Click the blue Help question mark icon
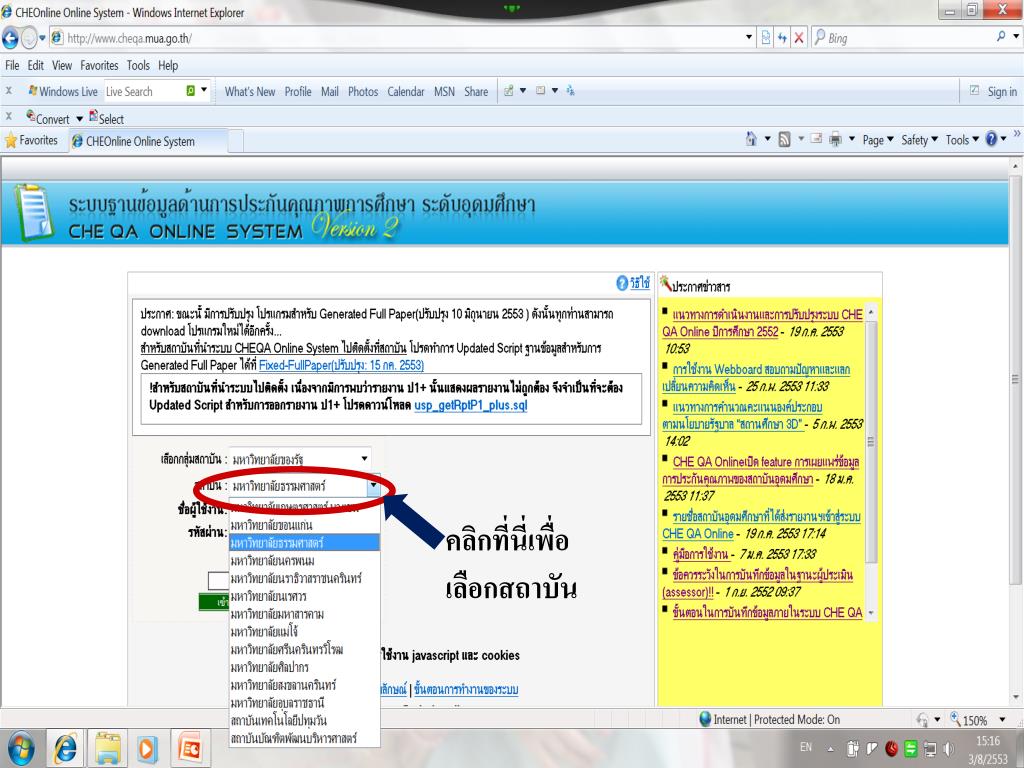 click(x=991, y=139)
